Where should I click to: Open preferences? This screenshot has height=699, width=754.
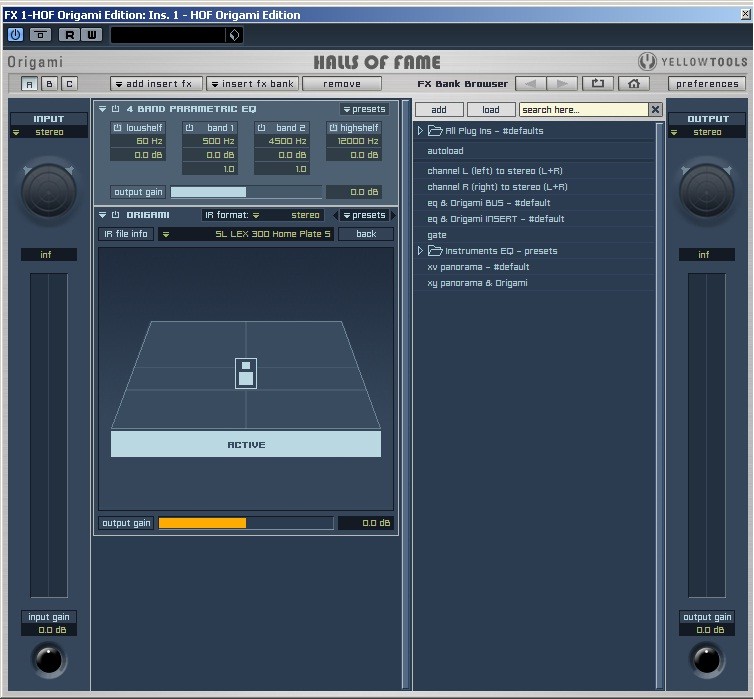coord(707,84)
